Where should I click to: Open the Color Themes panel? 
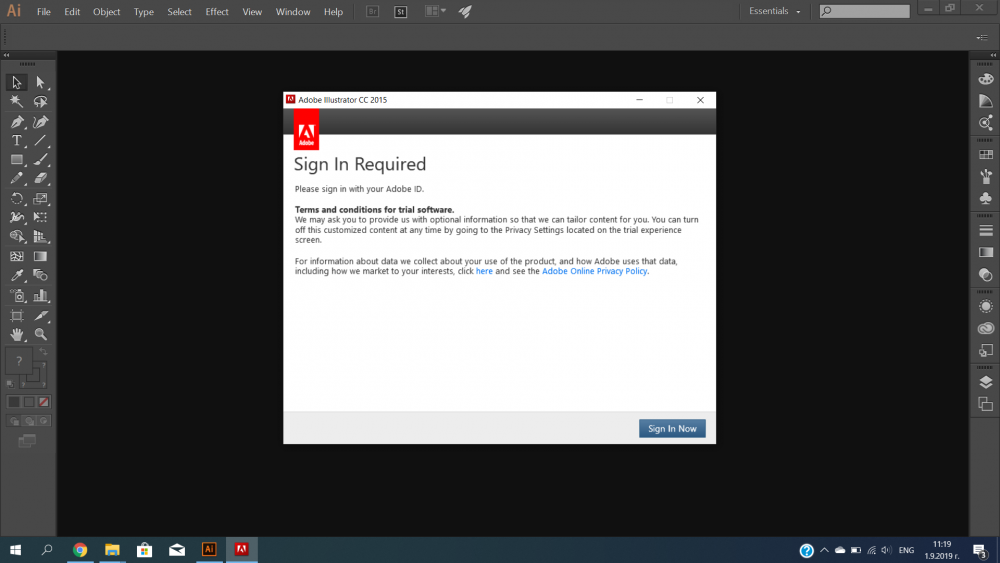(x=985, y=122)
